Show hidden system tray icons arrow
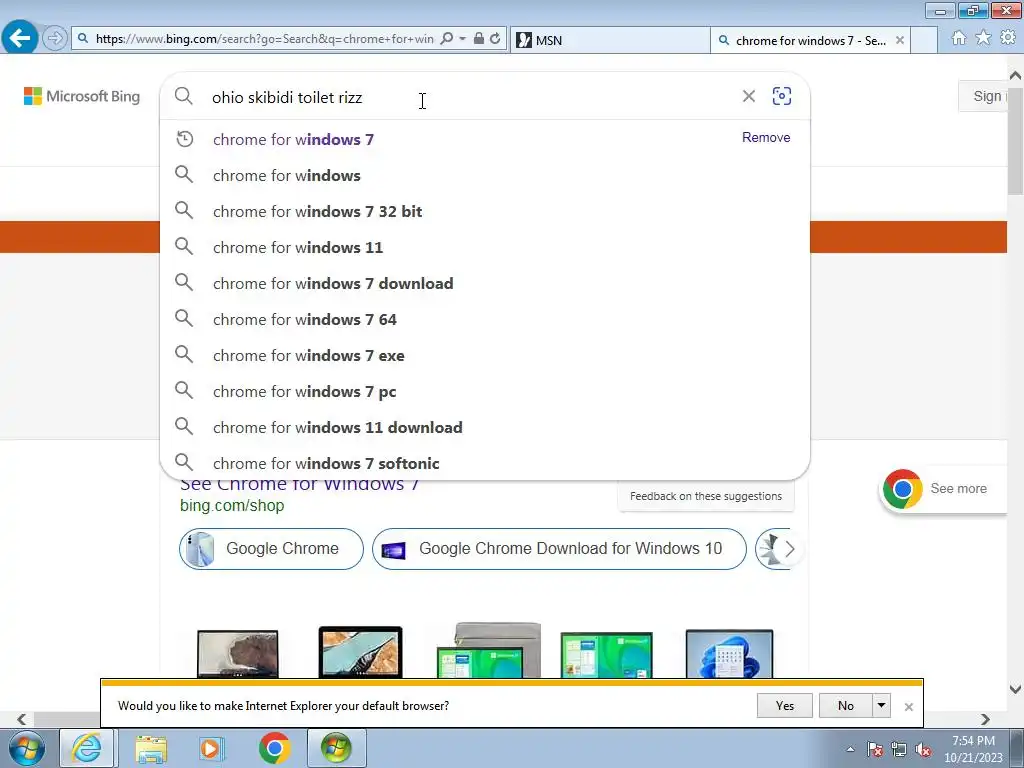 850,749
